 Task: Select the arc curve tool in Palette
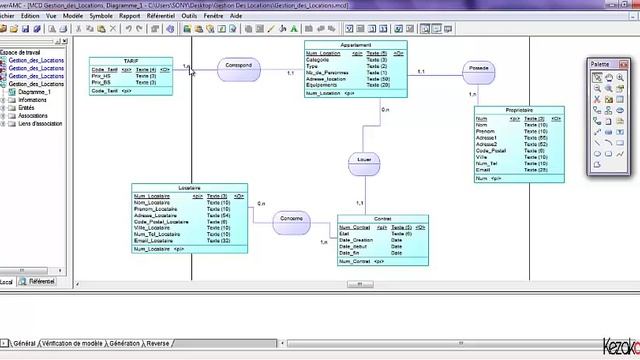tap(609, 143)
